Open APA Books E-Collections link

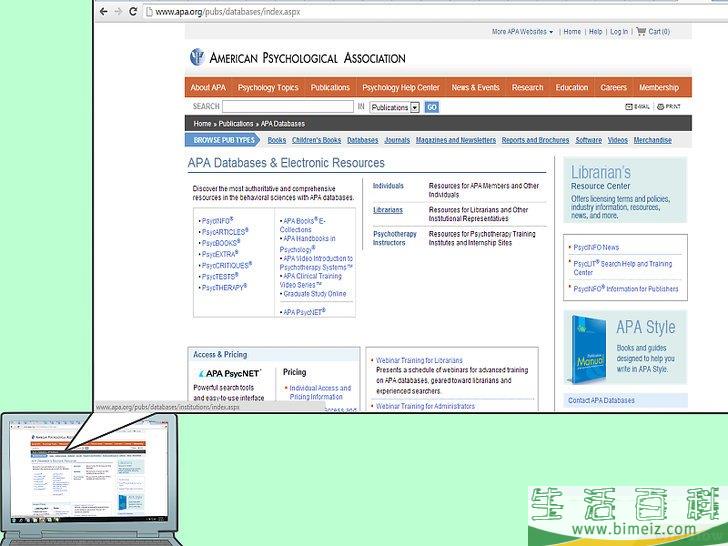click(303, 225)
